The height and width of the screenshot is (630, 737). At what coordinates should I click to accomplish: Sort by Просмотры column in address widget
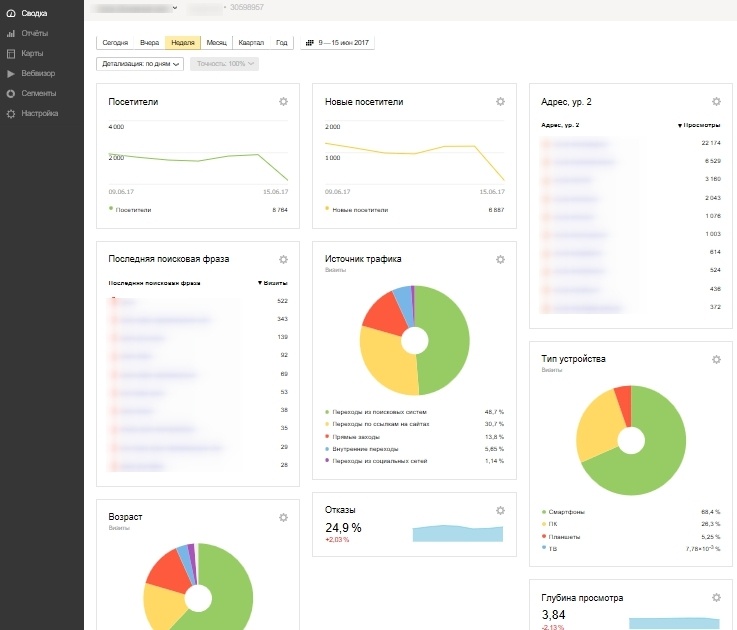(699, 125)
